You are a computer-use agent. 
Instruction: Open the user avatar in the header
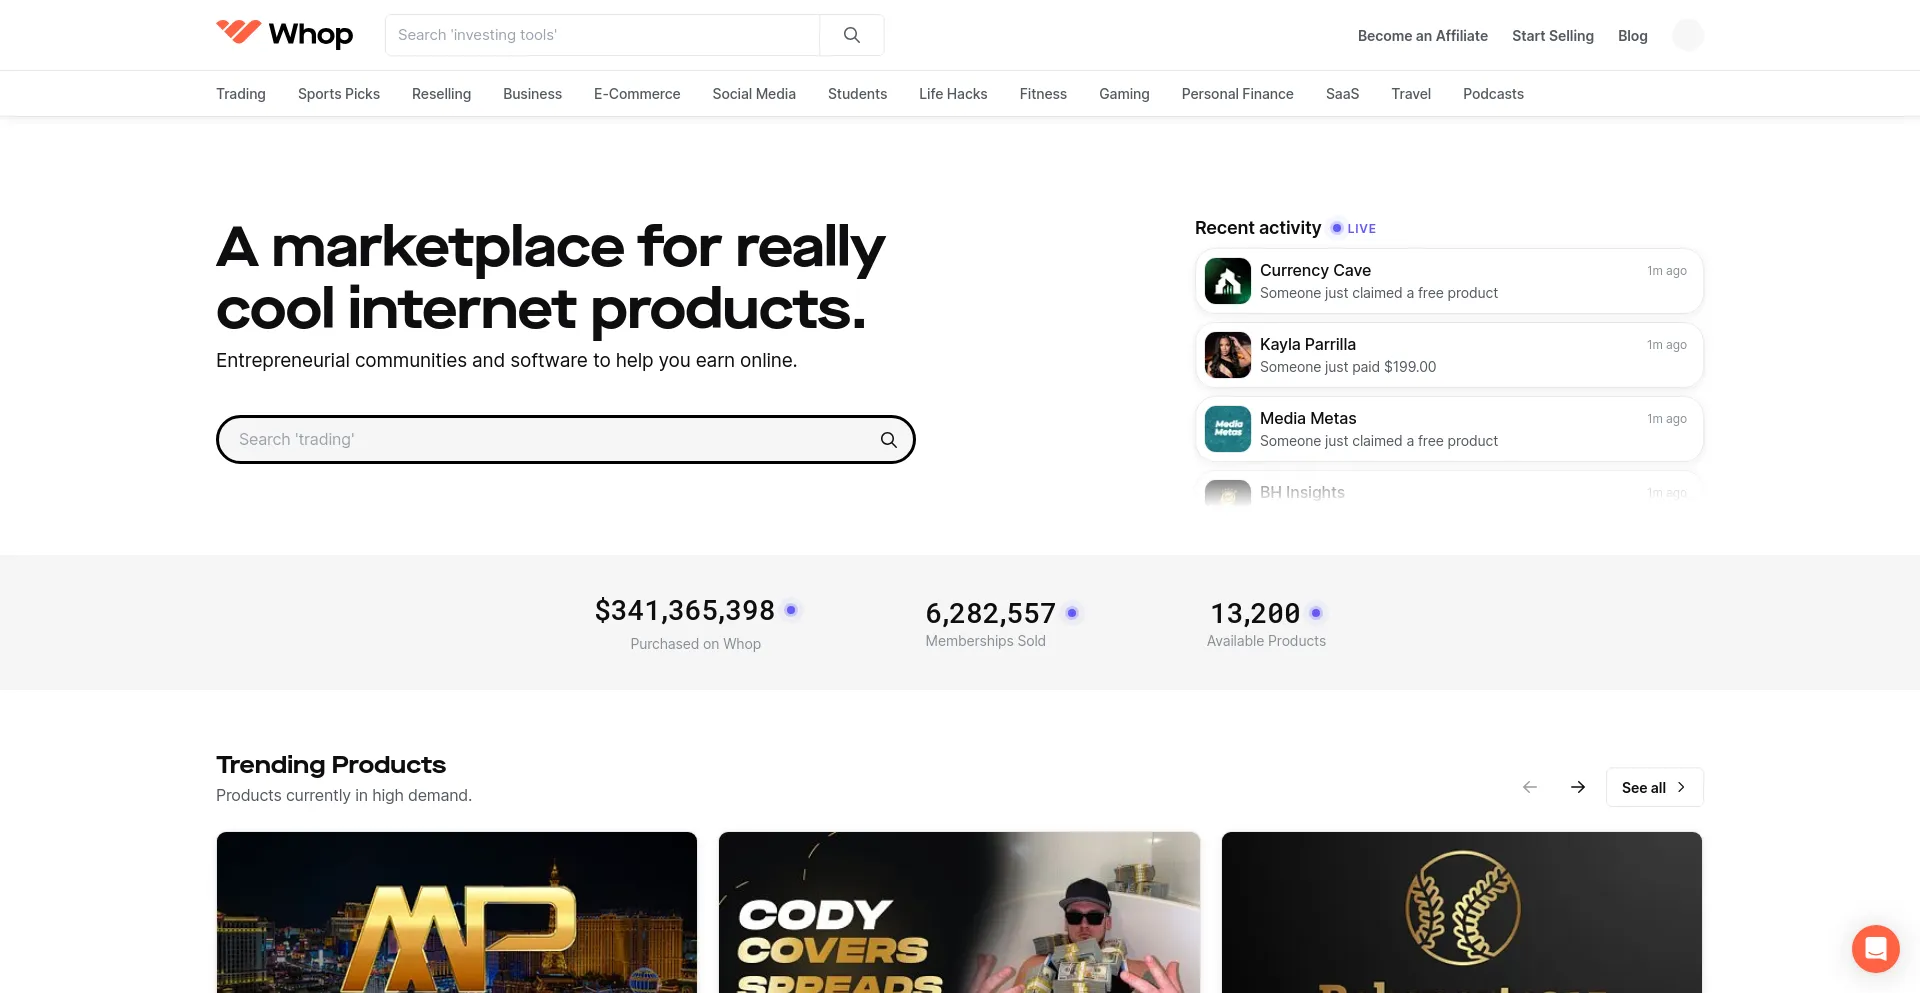(1688, 35)
